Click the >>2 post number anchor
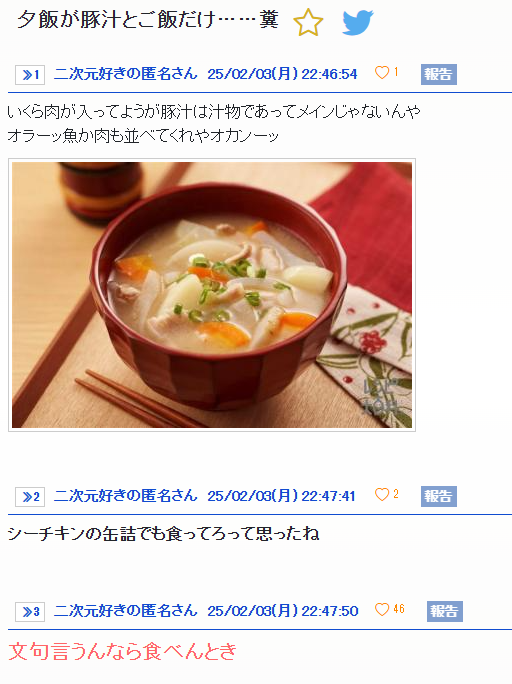The height and width of the screenshot is (684, 512). (x=30, y=496)
